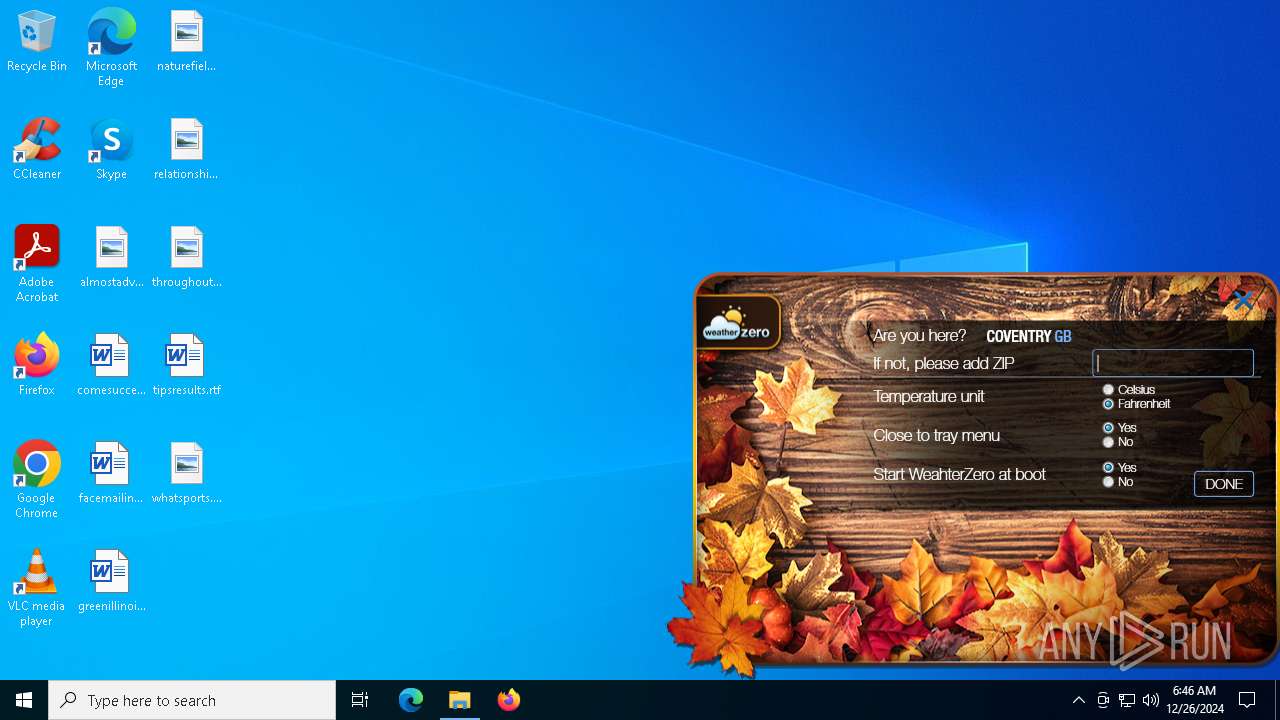The image size is (1280, 720).
Task: Launch Microsoft Edge from desktop shortcut
Action: coord(111,47)
